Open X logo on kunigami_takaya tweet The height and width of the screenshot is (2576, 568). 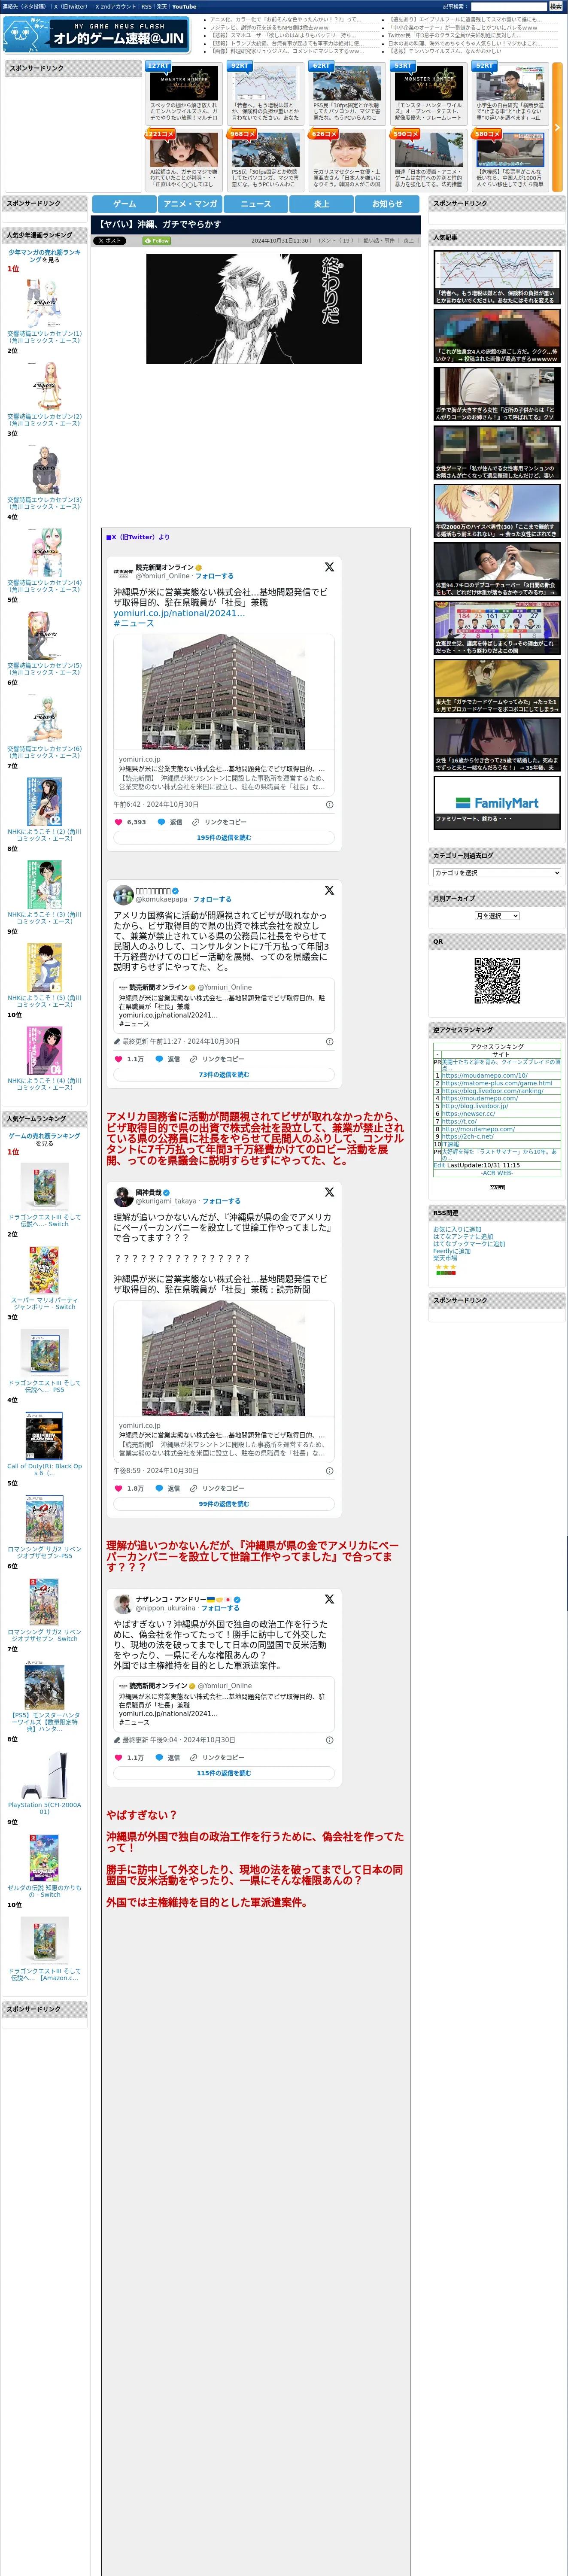[x=329, y=1192]
